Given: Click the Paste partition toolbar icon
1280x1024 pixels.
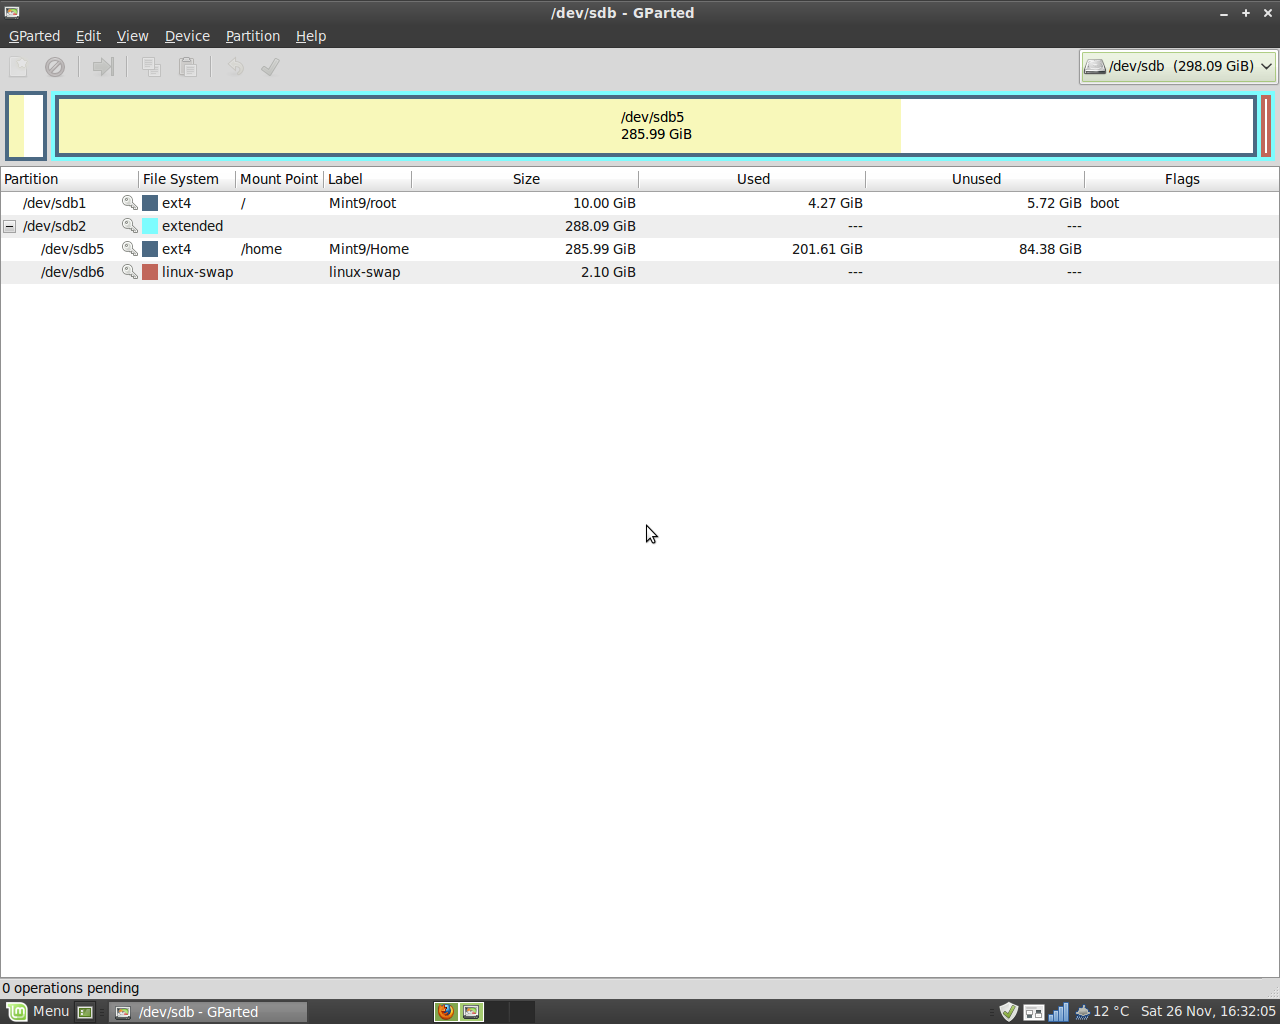Looking at the screenshot, I should click(x=187, y=67).
